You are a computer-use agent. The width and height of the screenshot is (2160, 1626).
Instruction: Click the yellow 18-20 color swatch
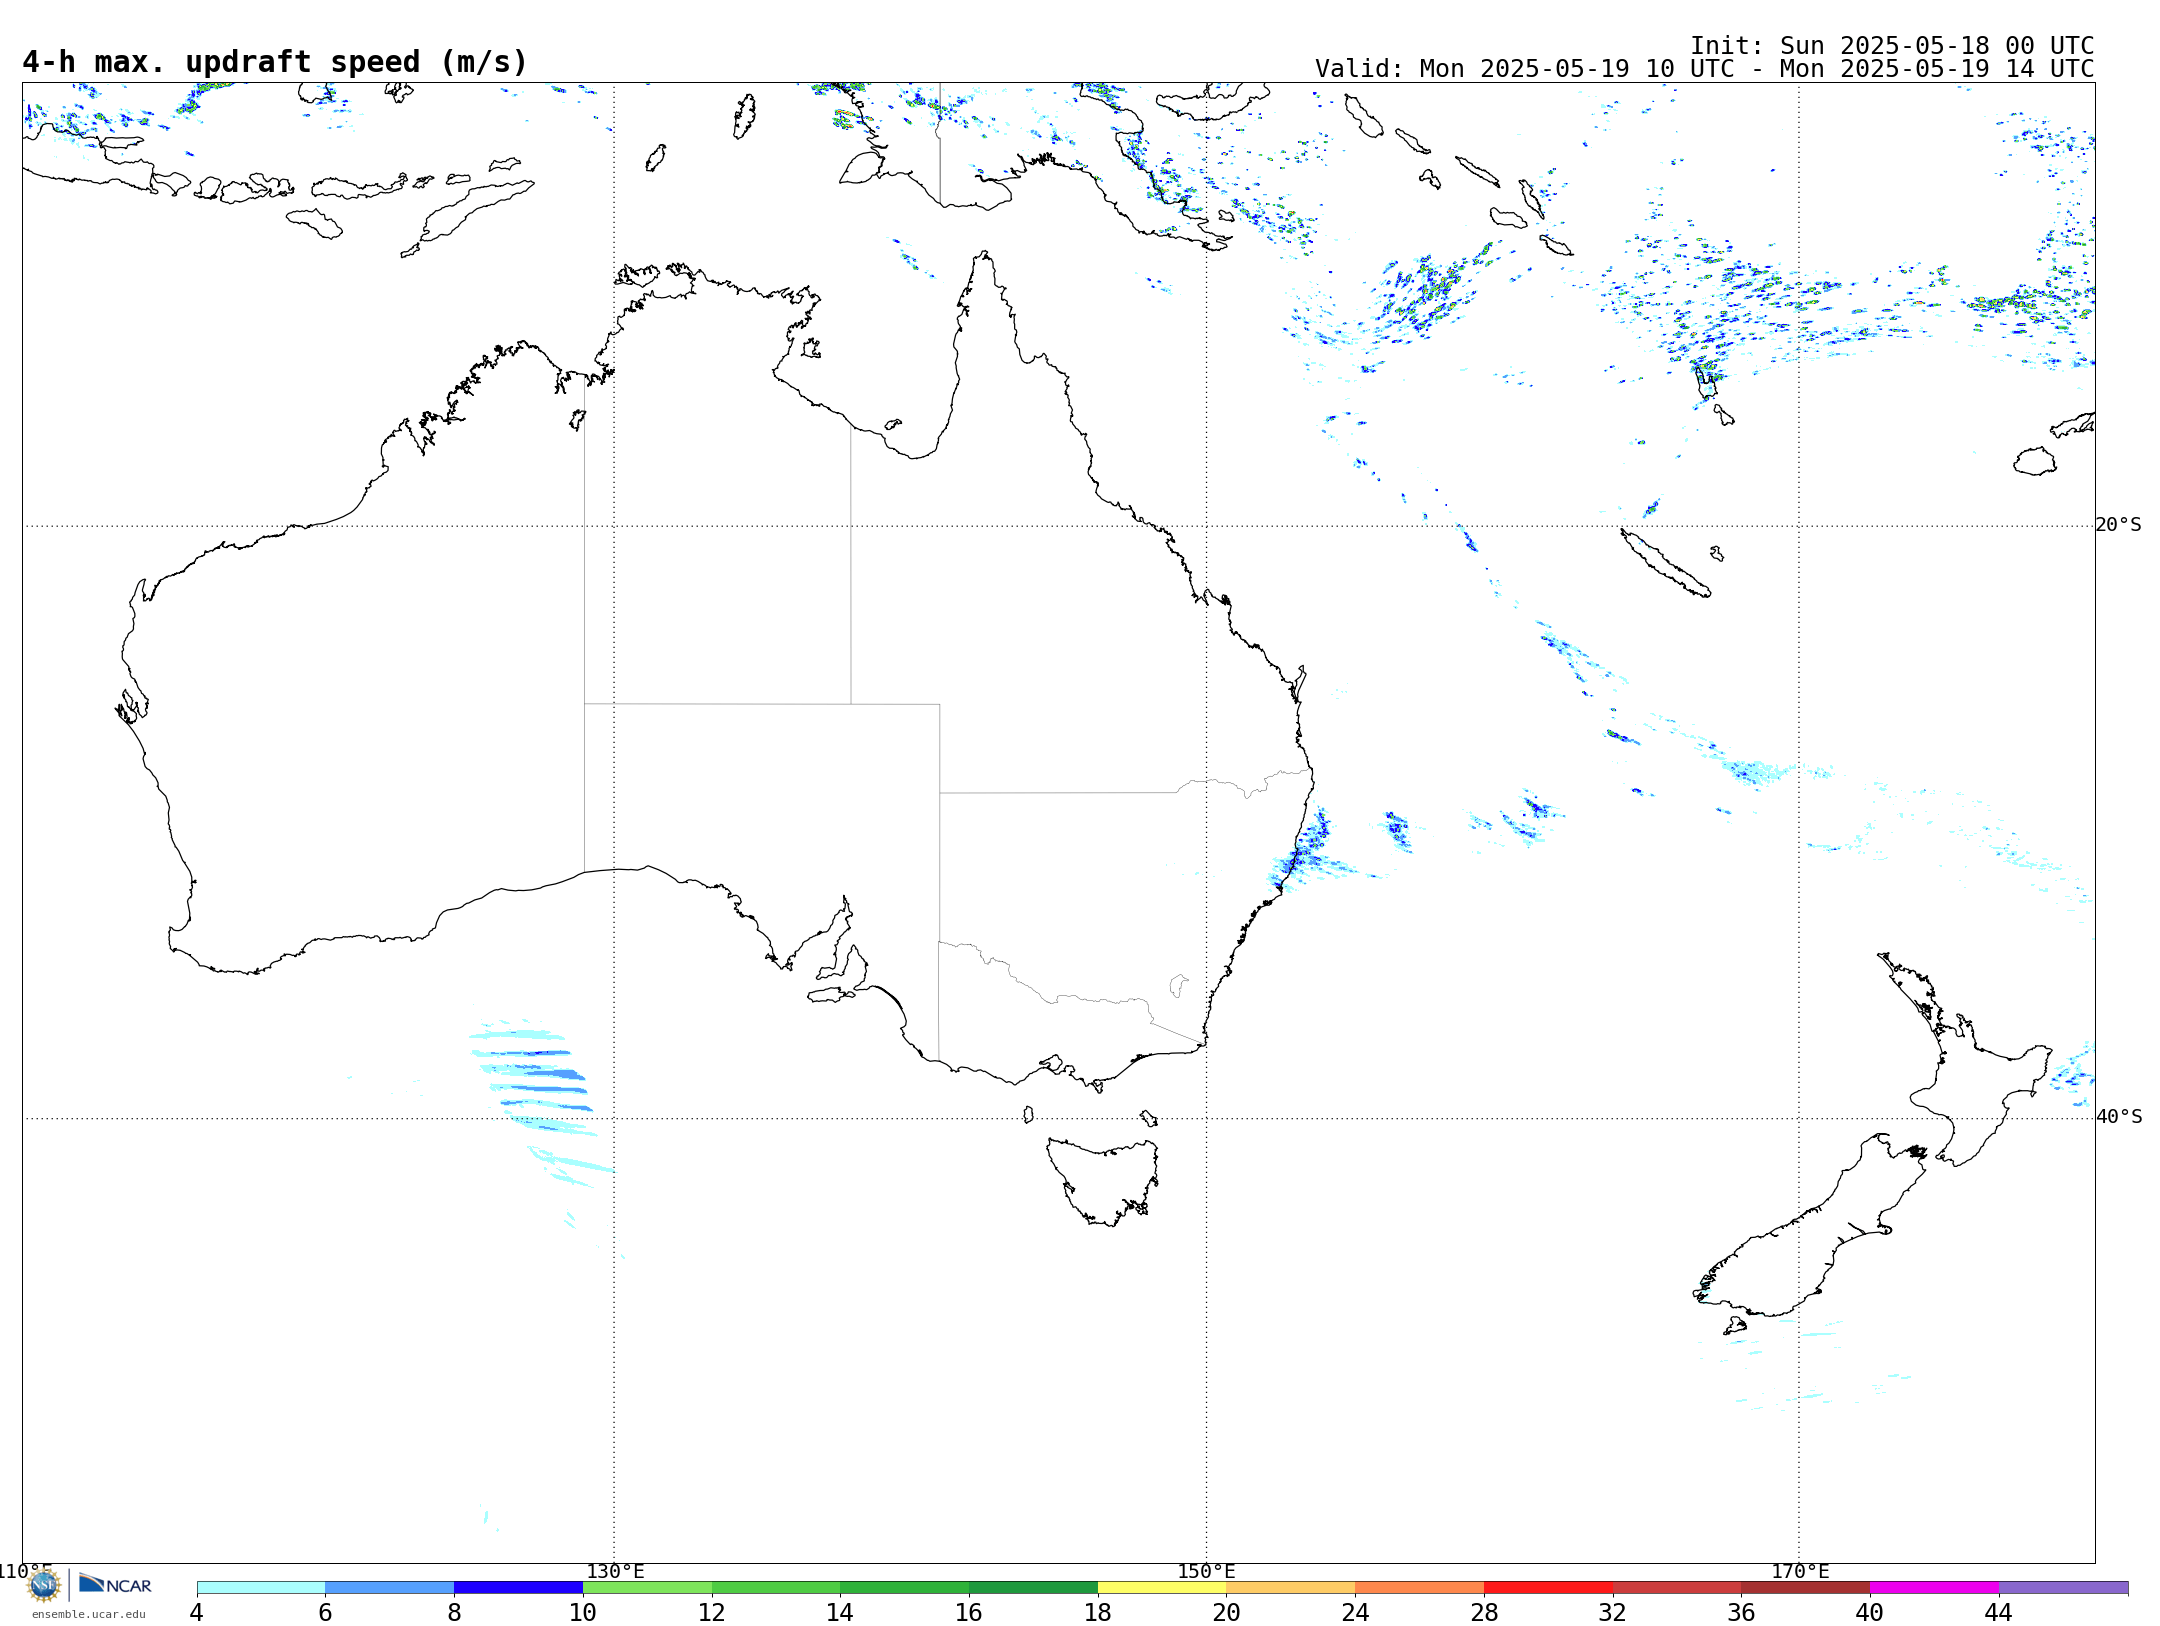pos(1162,1588)
